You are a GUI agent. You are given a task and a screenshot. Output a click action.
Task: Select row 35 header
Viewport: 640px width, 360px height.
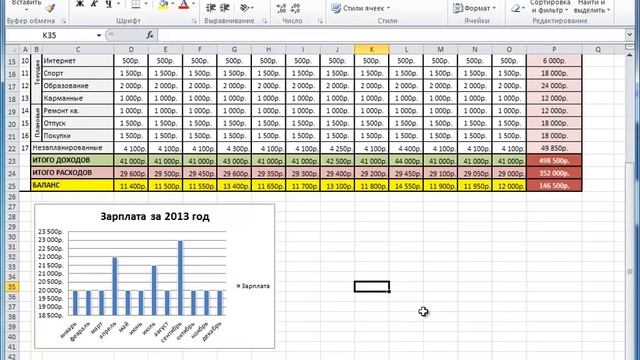(x=12, y=287)
